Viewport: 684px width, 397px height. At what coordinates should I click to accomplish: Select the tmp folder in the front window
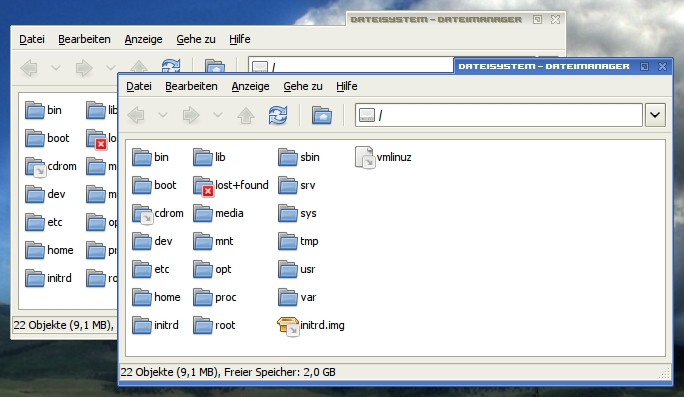[298, 241]
